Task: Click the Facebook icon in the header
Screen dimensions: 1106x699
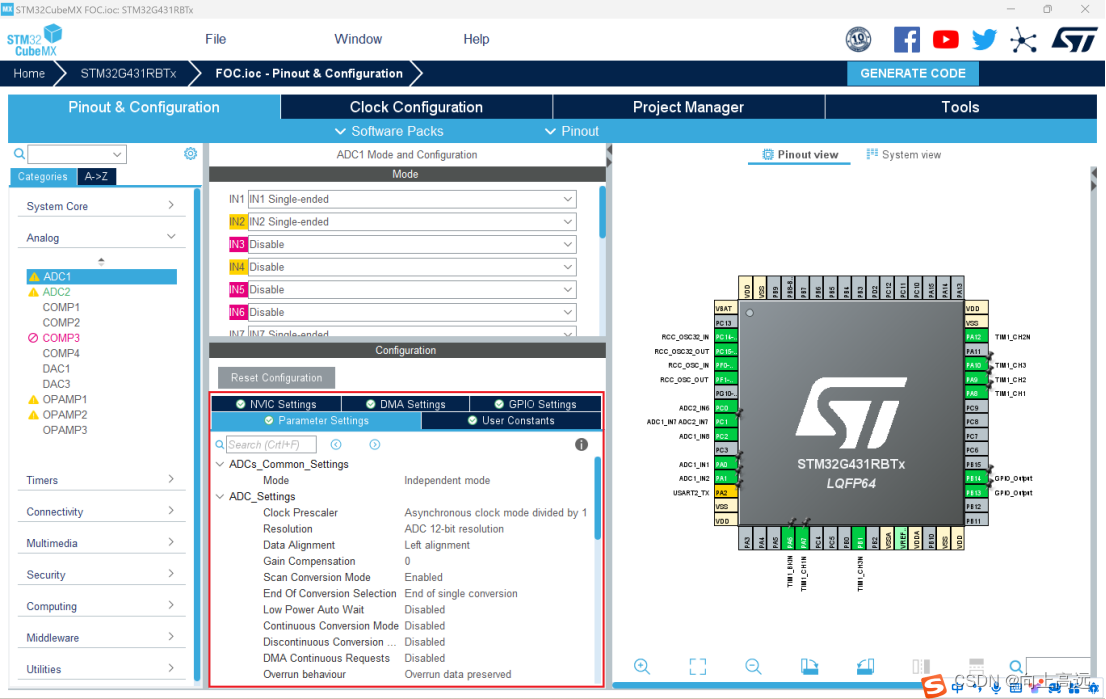Action: 906,39
